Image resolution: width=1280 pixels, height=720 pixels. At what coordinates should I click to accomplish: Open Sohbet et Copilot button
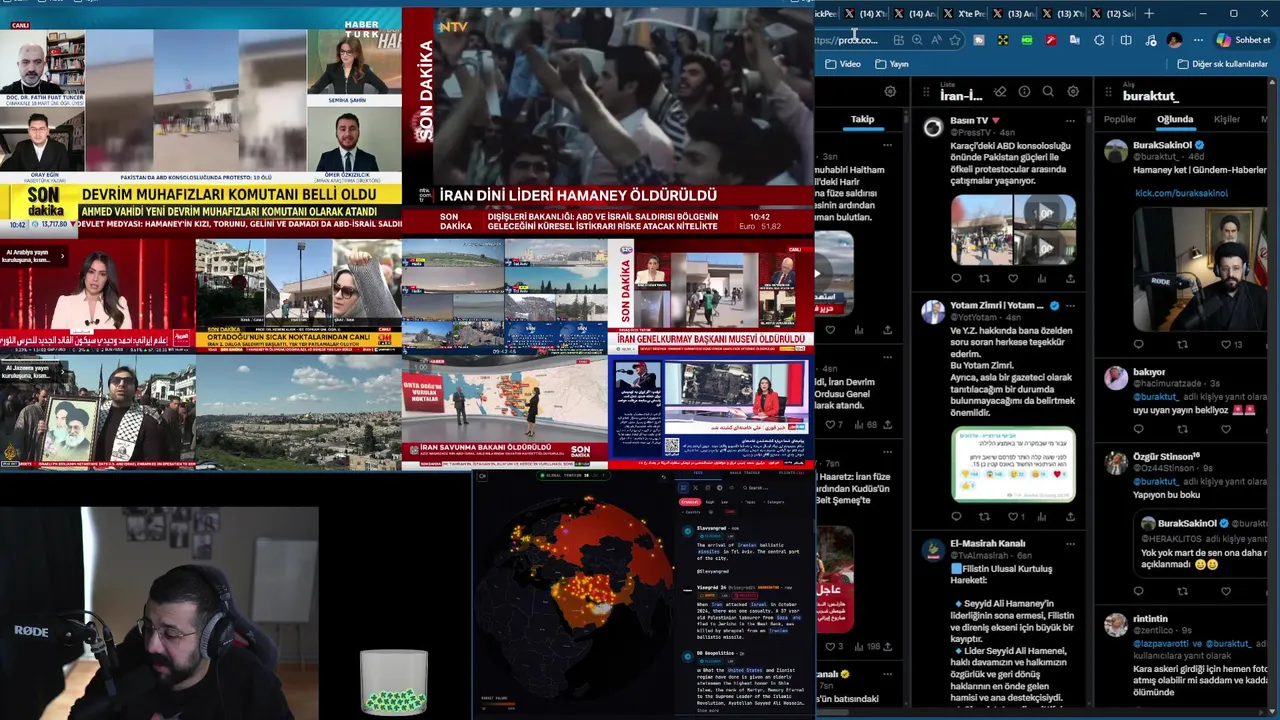pos(1243,40)
